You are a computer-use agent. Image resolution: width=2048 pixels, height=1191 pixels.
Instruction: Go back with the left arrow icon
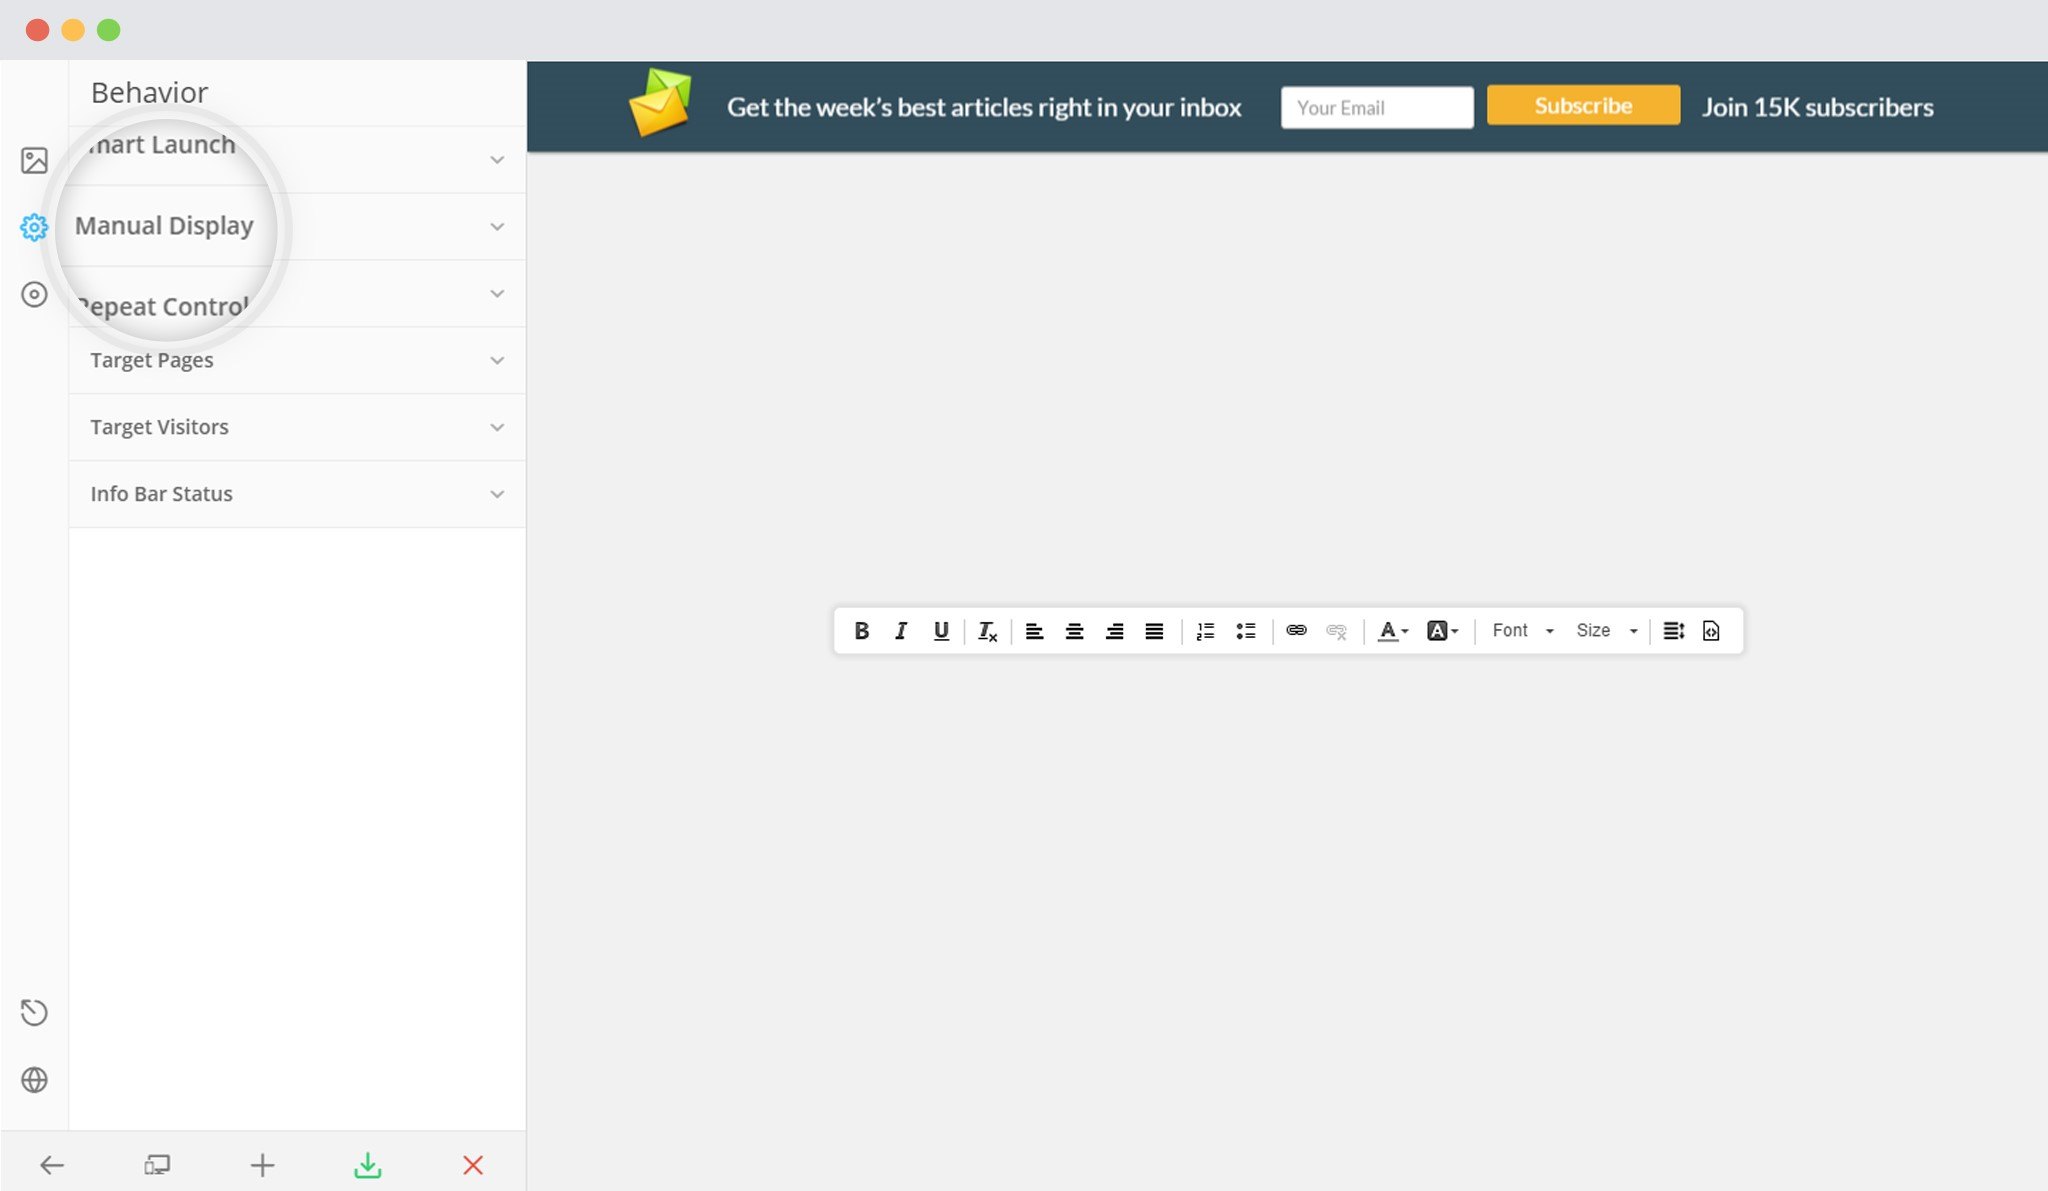52,1165
